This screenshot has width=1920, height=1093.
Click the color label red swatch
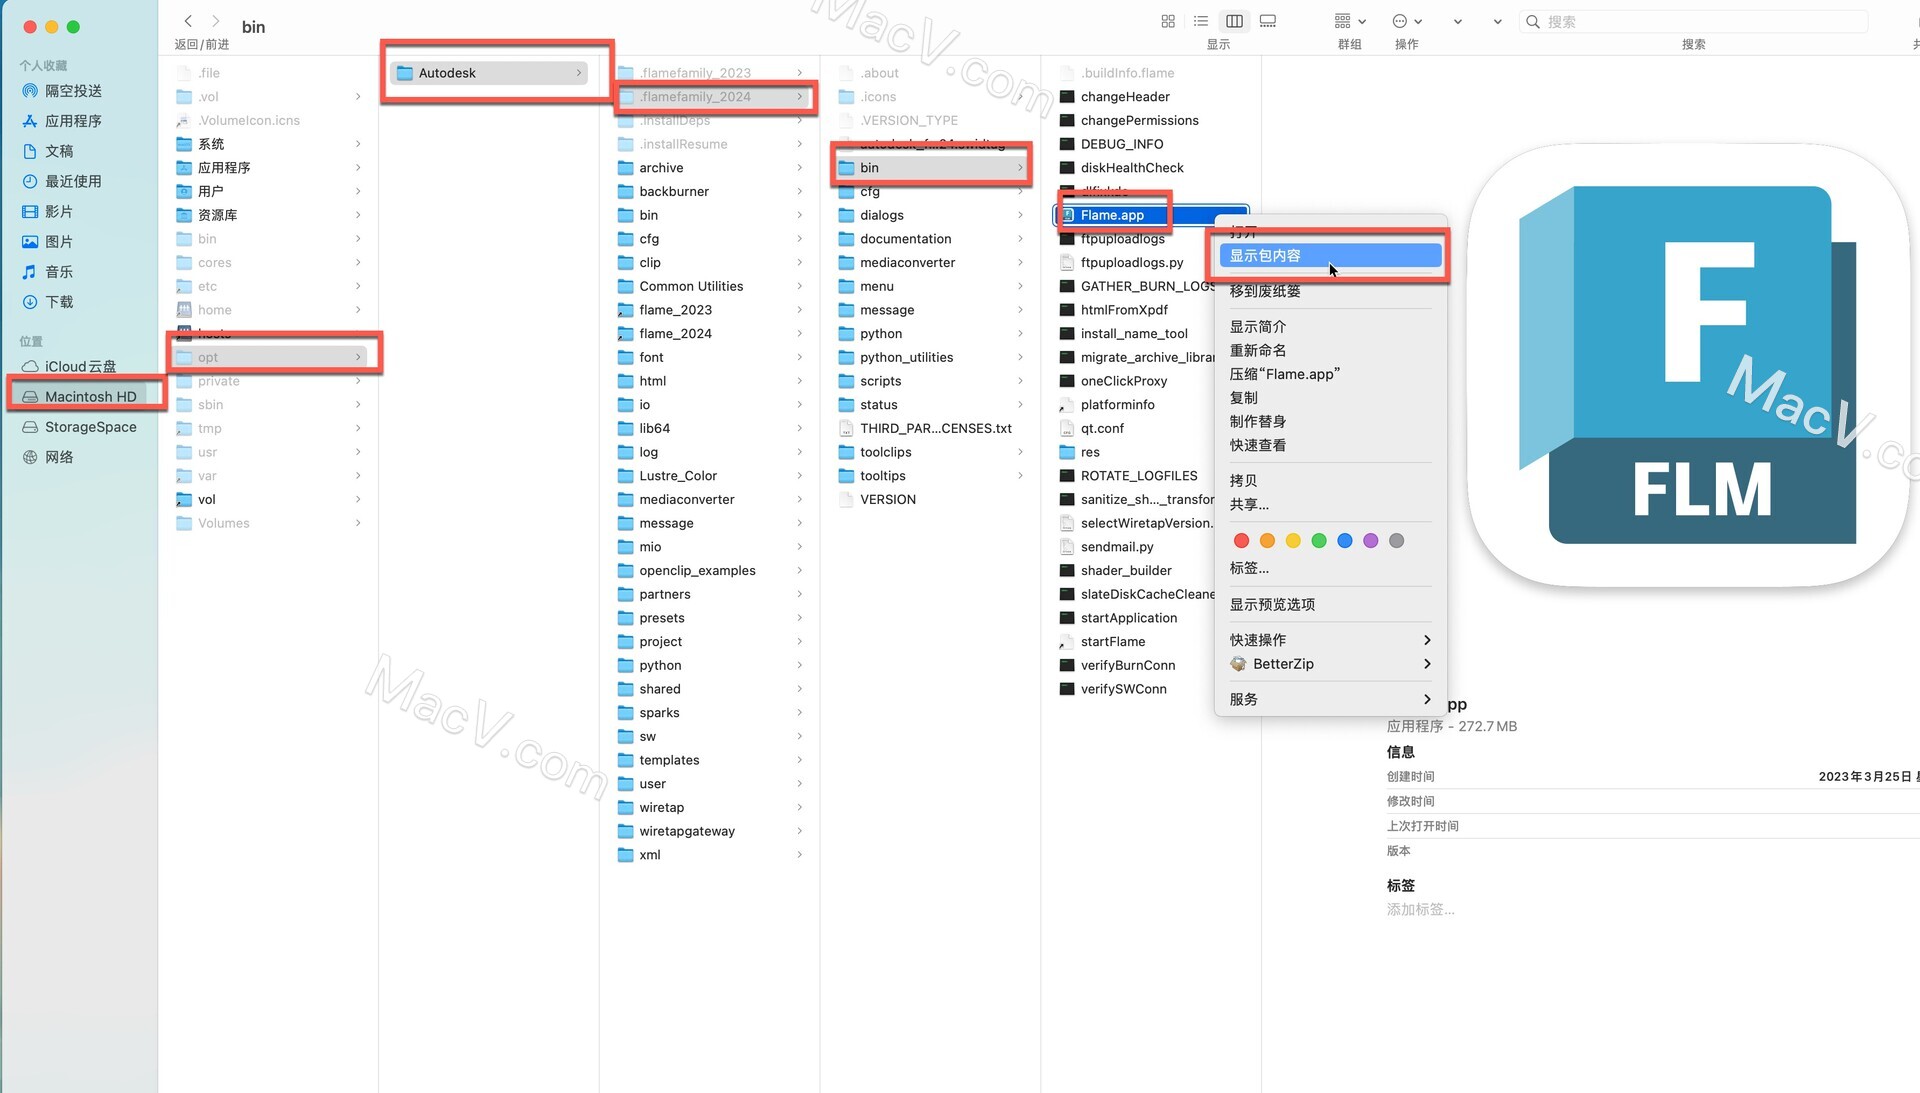coord(1240,541)
